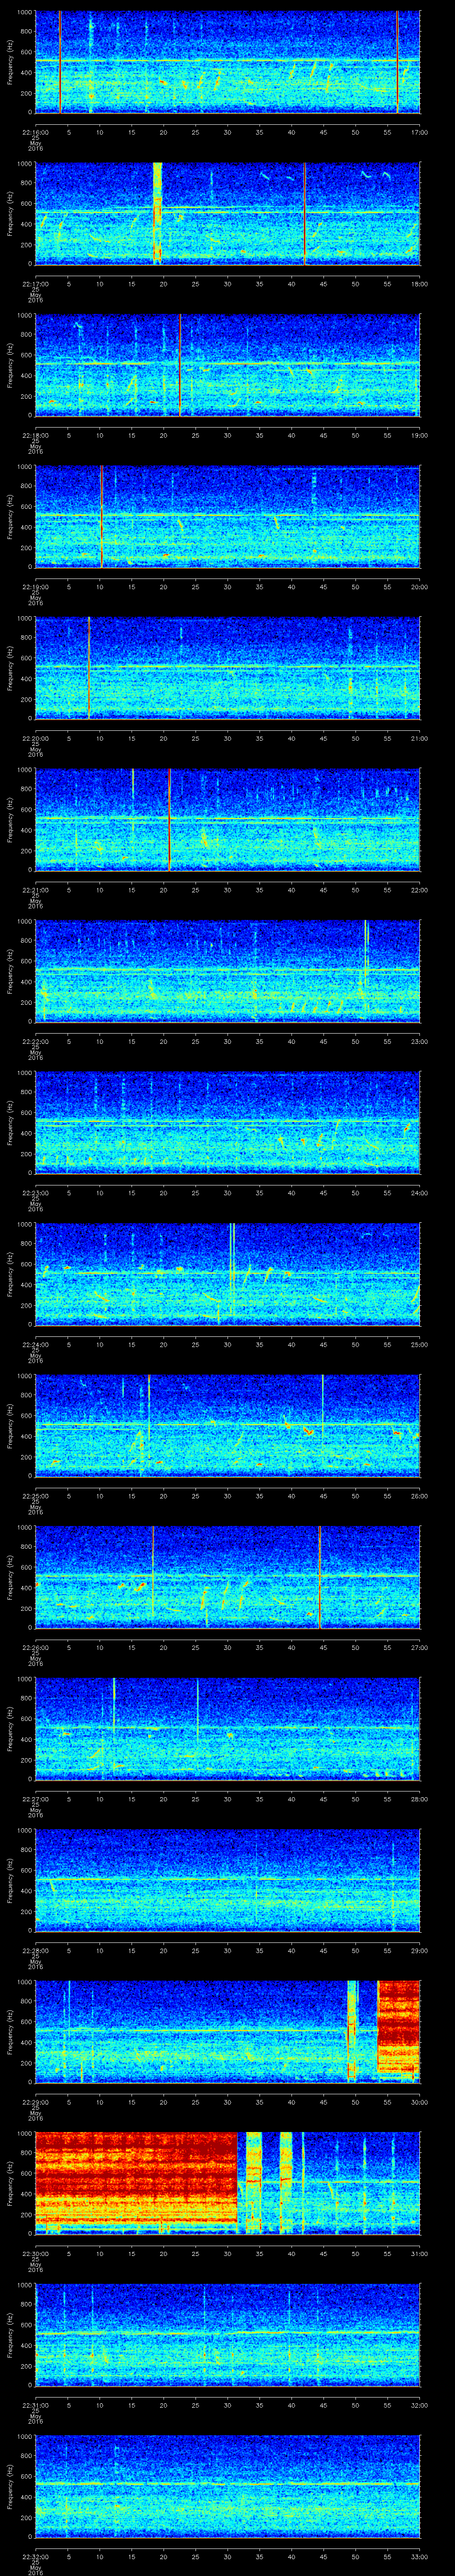Viewport: 455px width, 2576px height.
Task: Click the '22:16:00' start time label
Action: point(35,131)
